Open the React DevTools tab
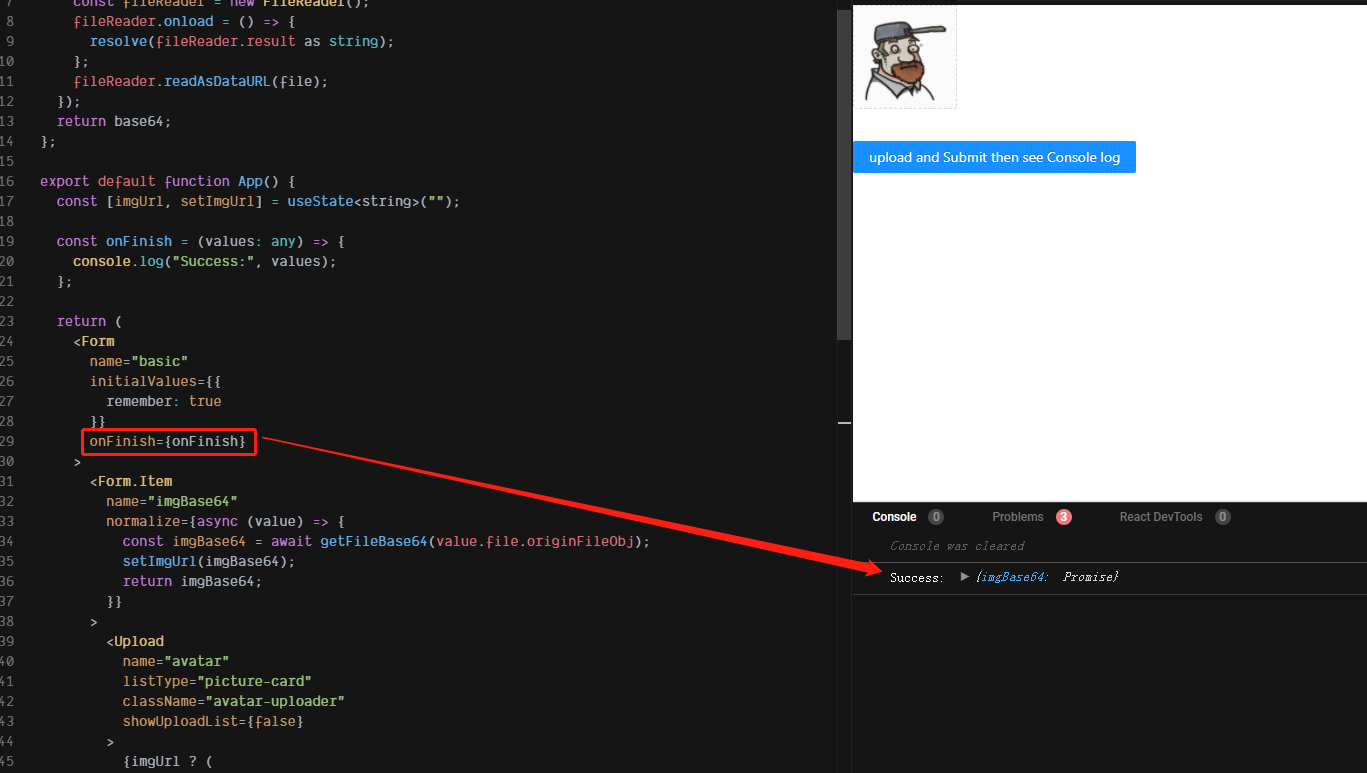Viewport: 1367px width, 773px height. (x=1162, y=517)
